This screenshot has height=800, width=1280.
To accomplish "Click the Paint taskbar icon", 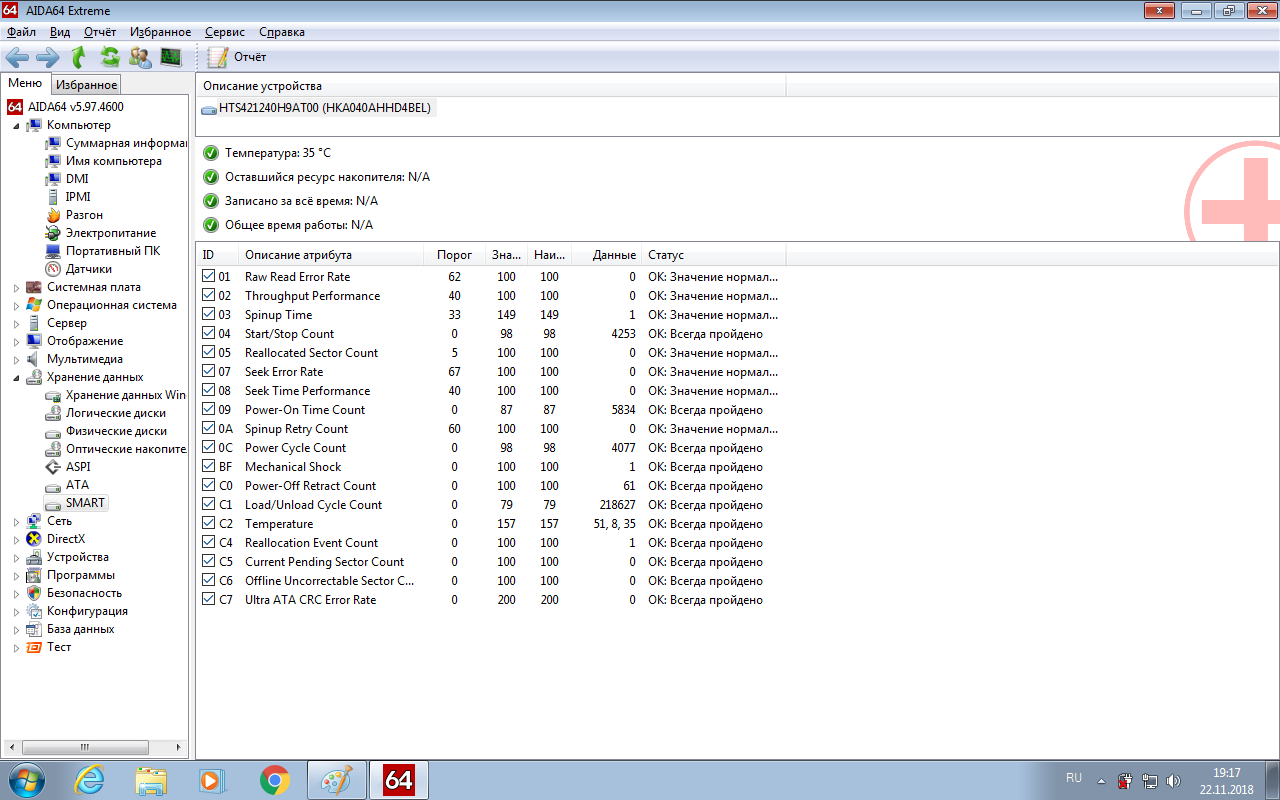I will click(337, 780).
